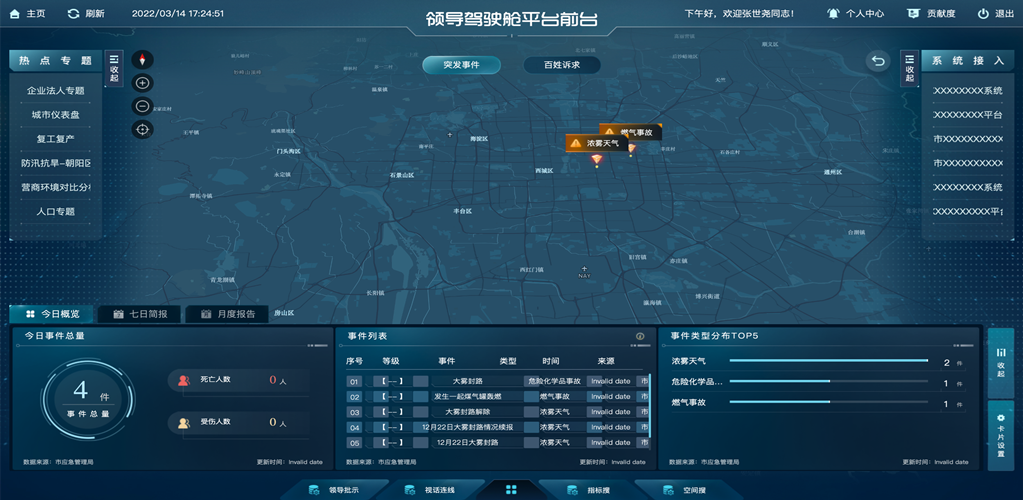Toggle the 突发事件 map layer
1023x500 pixels.
(460, 65)
